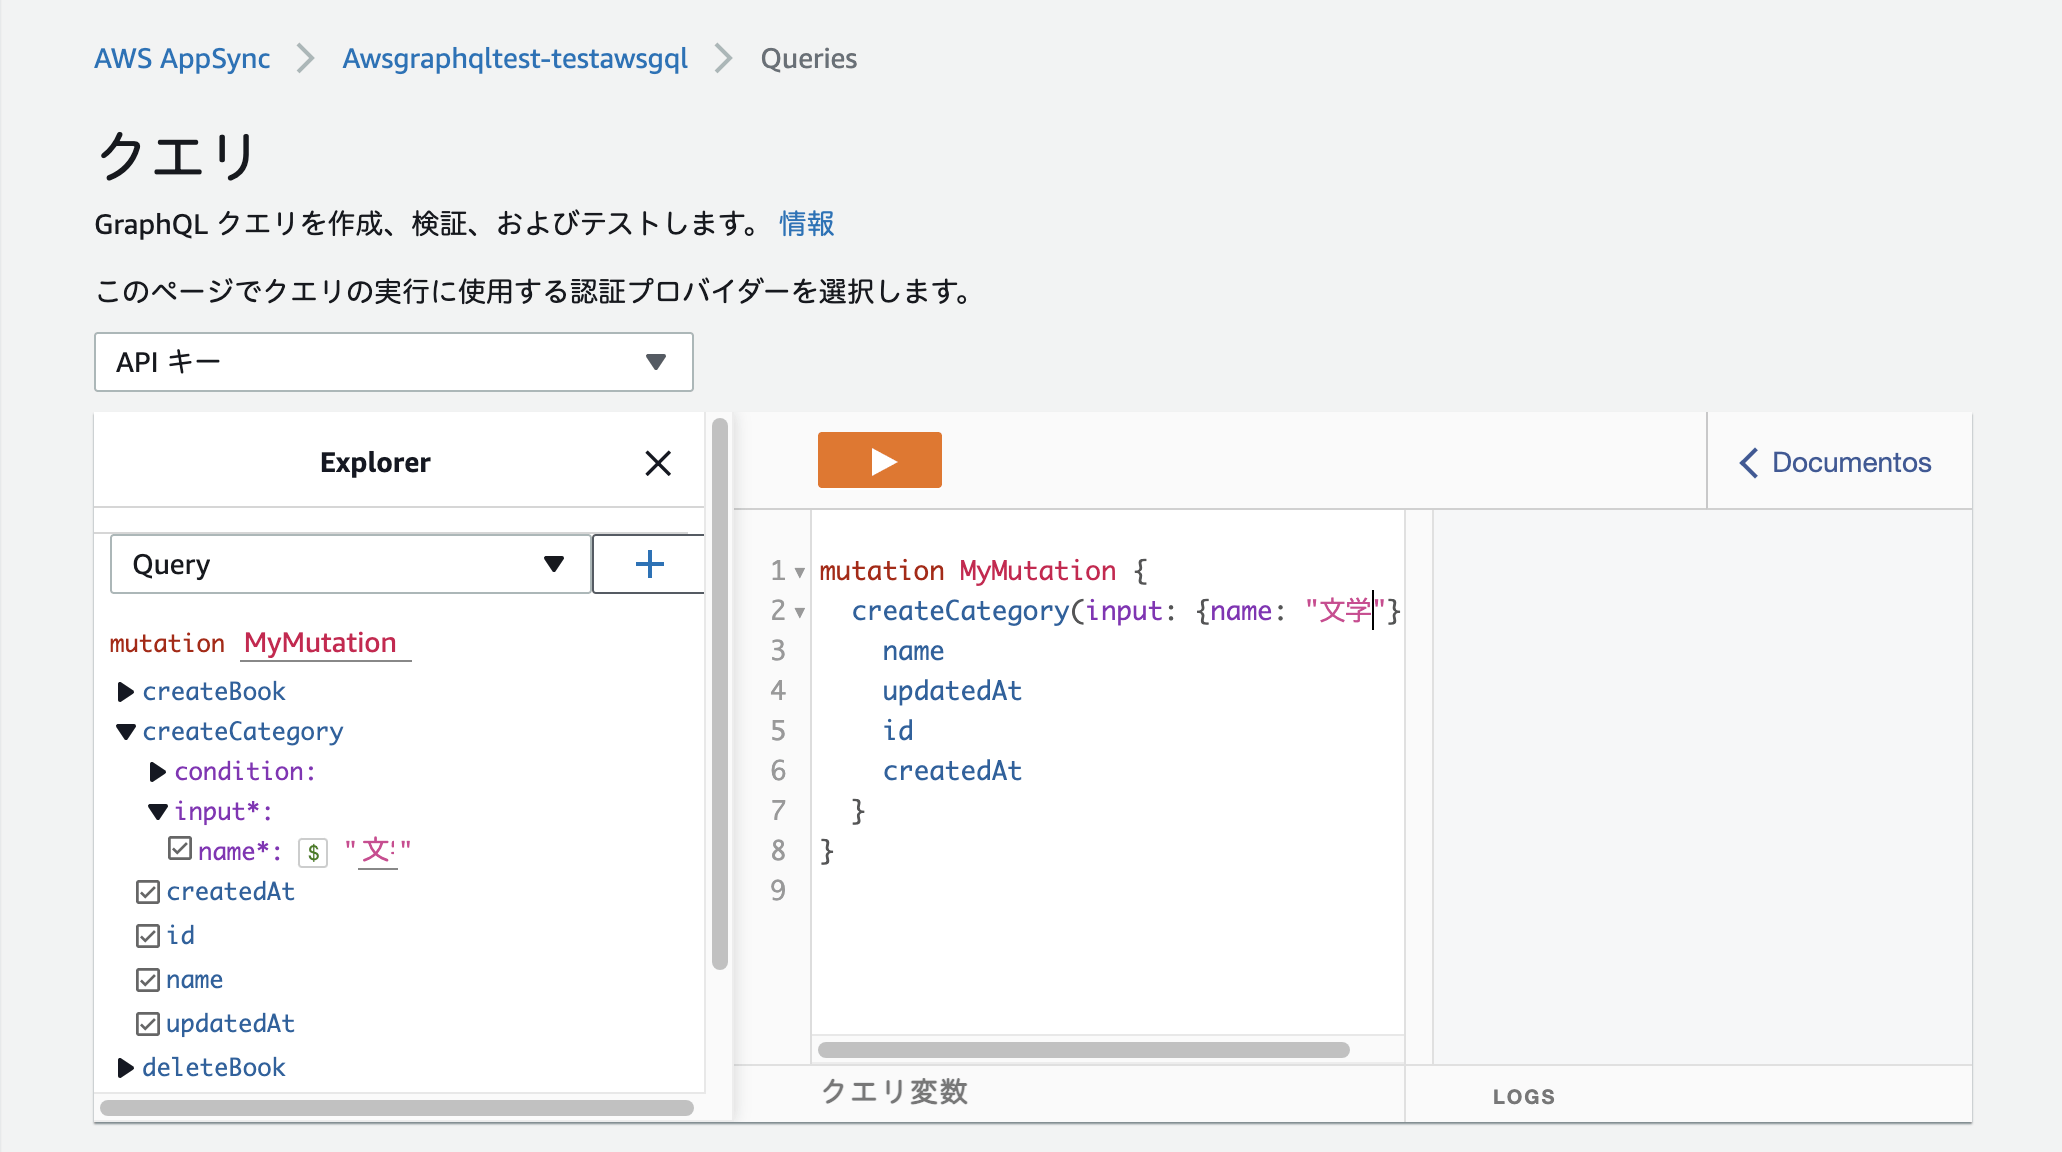This screenshot has height=1152, width=2062.
Task: Close the Explorer panel
Action: point(658,463)
